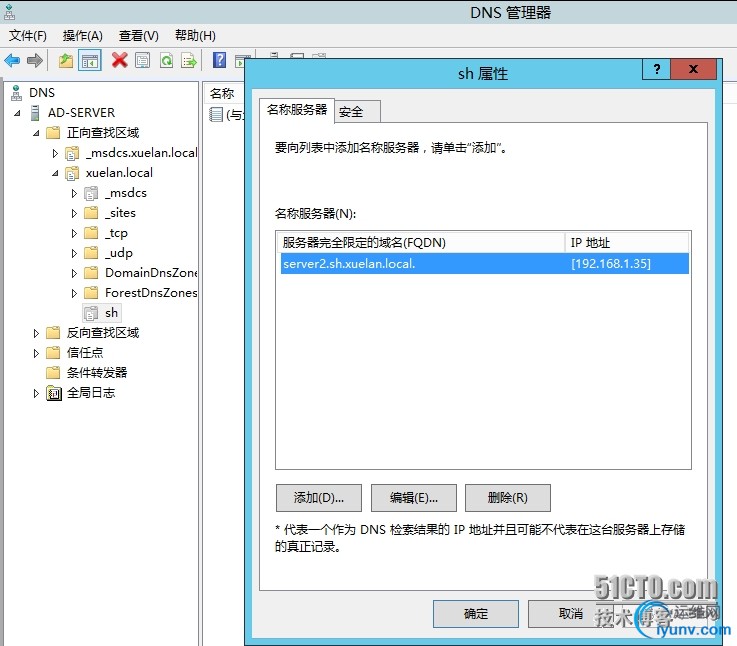Open the Properties toolbar icon

(x=142, y=61)
